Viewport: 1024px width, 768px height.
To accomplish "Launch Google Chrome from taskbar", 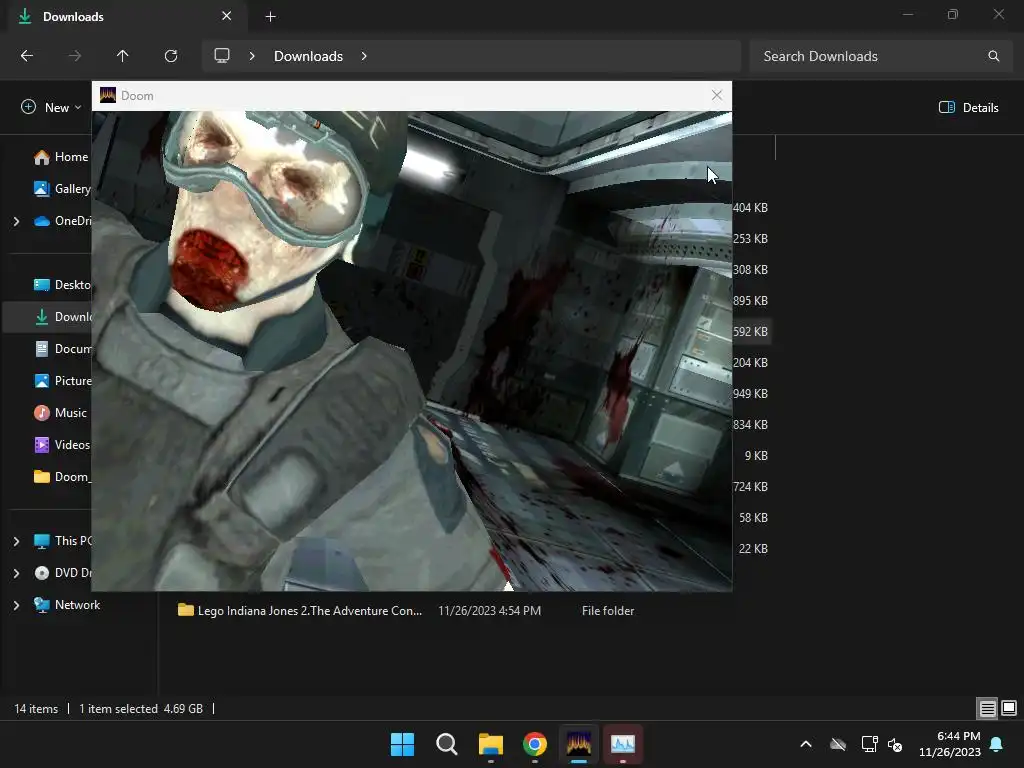I will [x=535, y=744].
